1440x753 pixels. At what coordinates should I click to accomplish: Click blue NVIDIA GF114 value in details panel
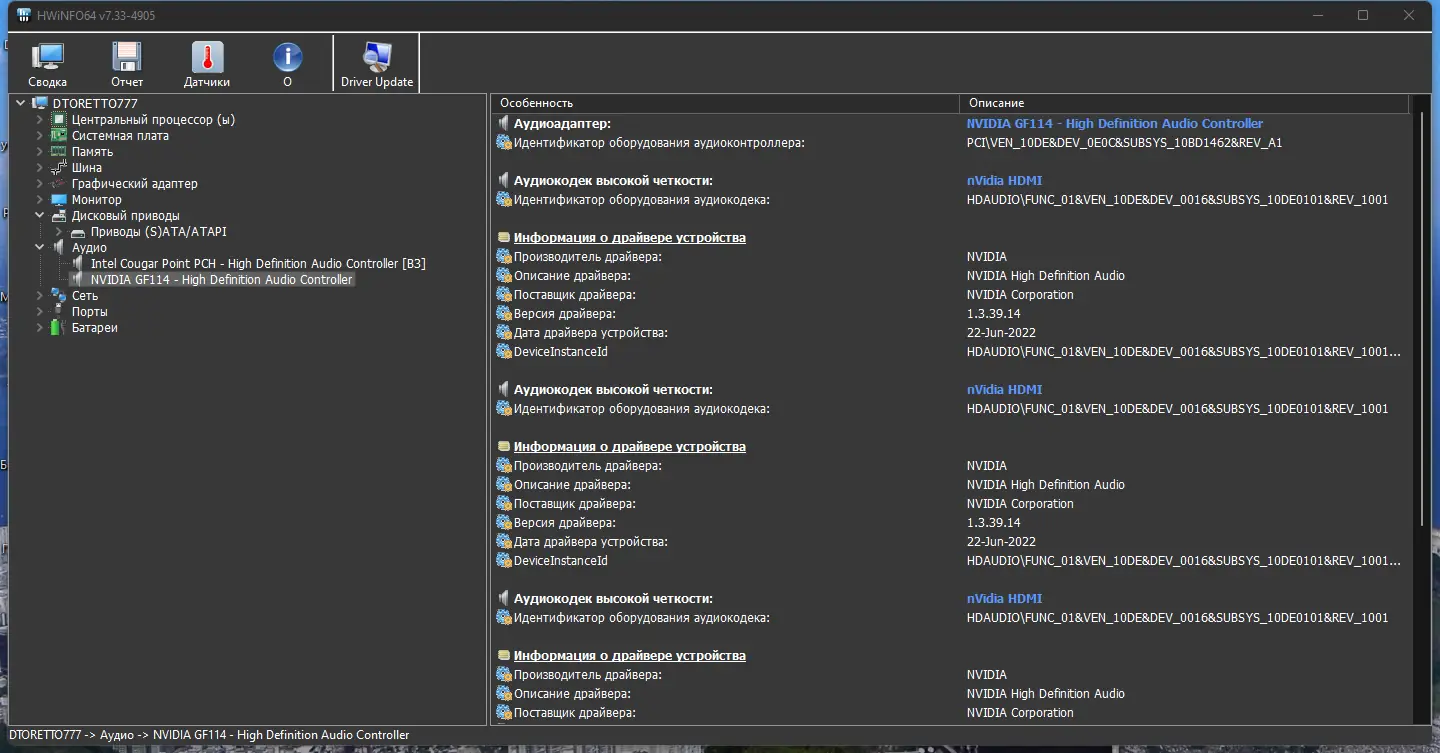coord(1115,124)
